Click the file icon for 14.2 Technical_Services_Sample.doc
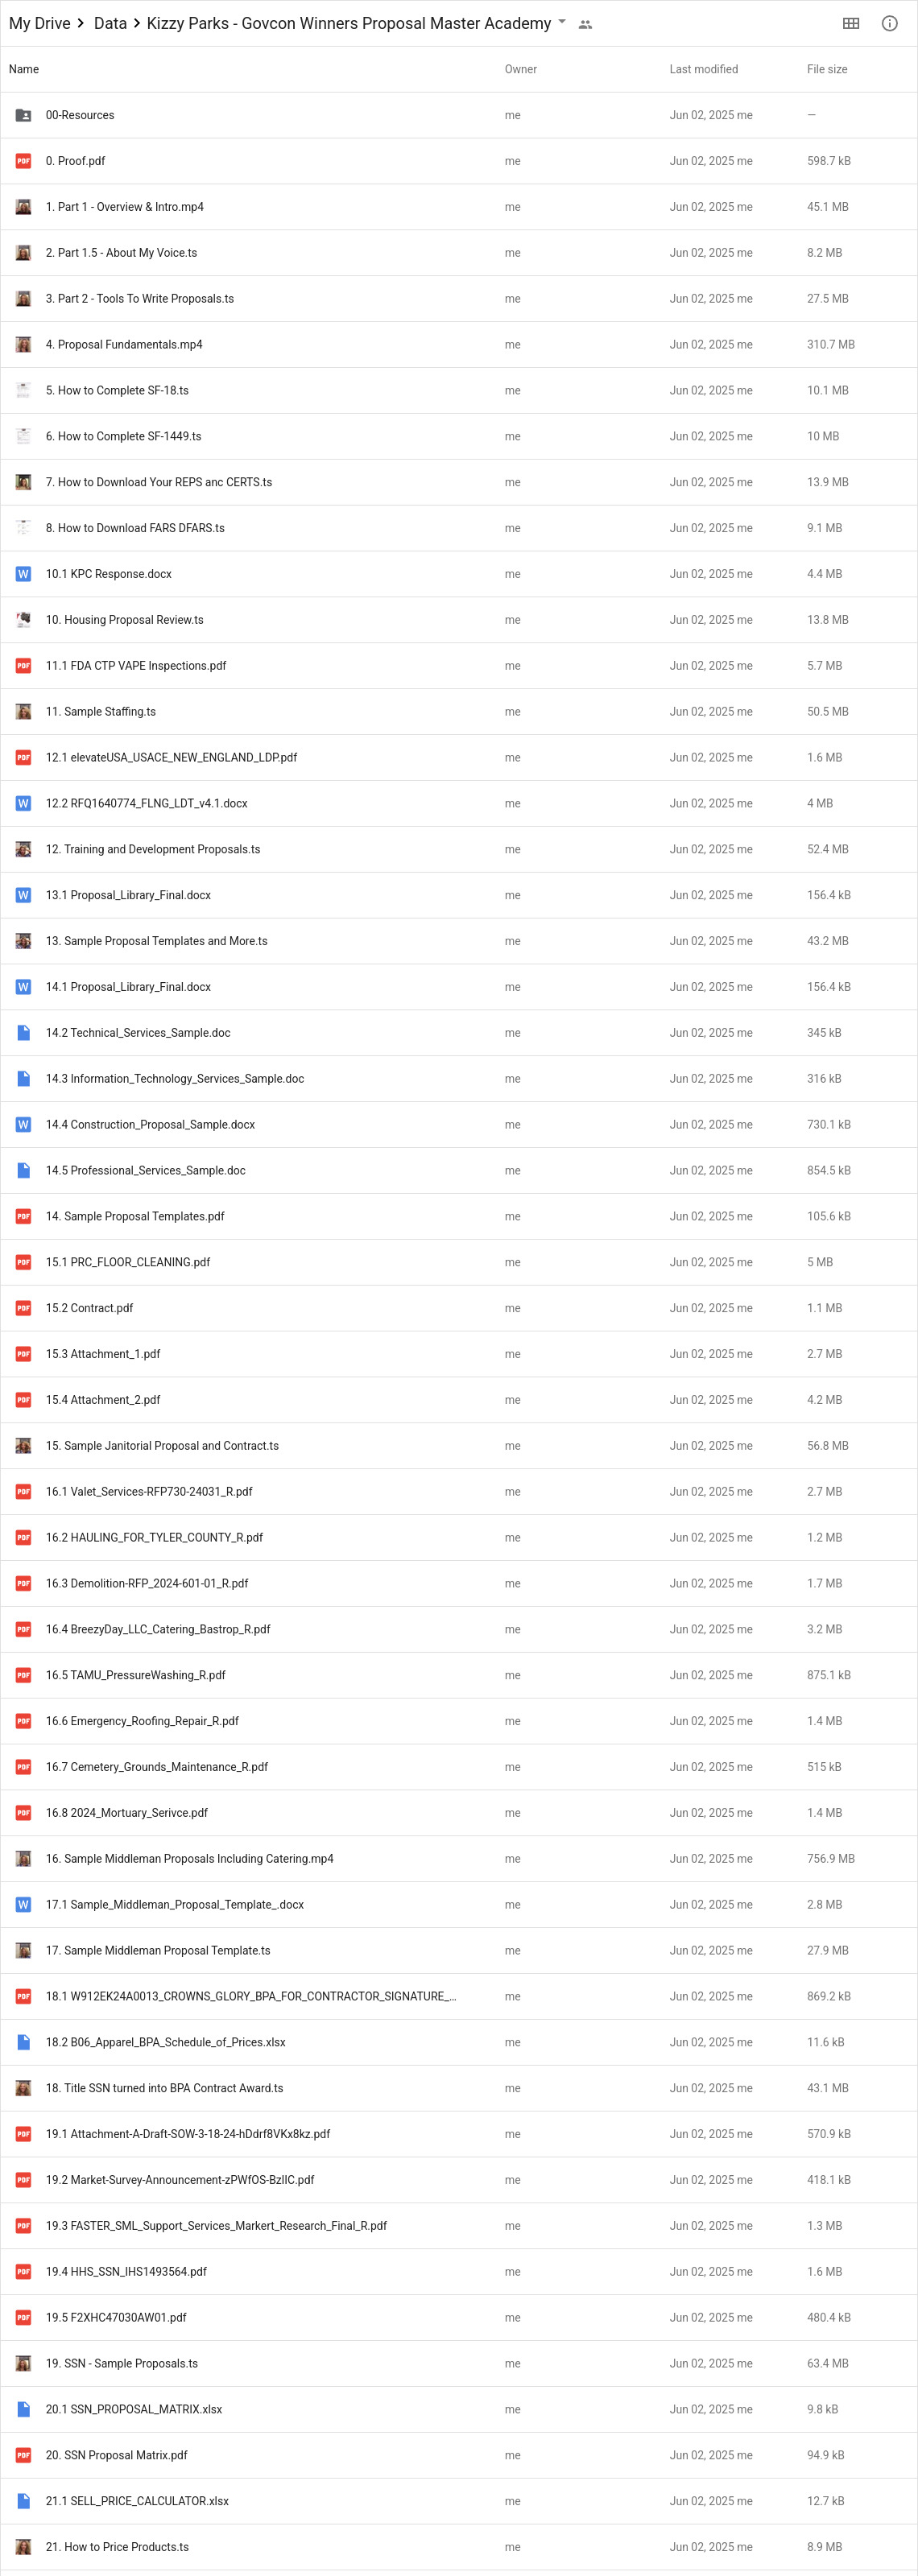918x2576 pixels. point(23,1033)
